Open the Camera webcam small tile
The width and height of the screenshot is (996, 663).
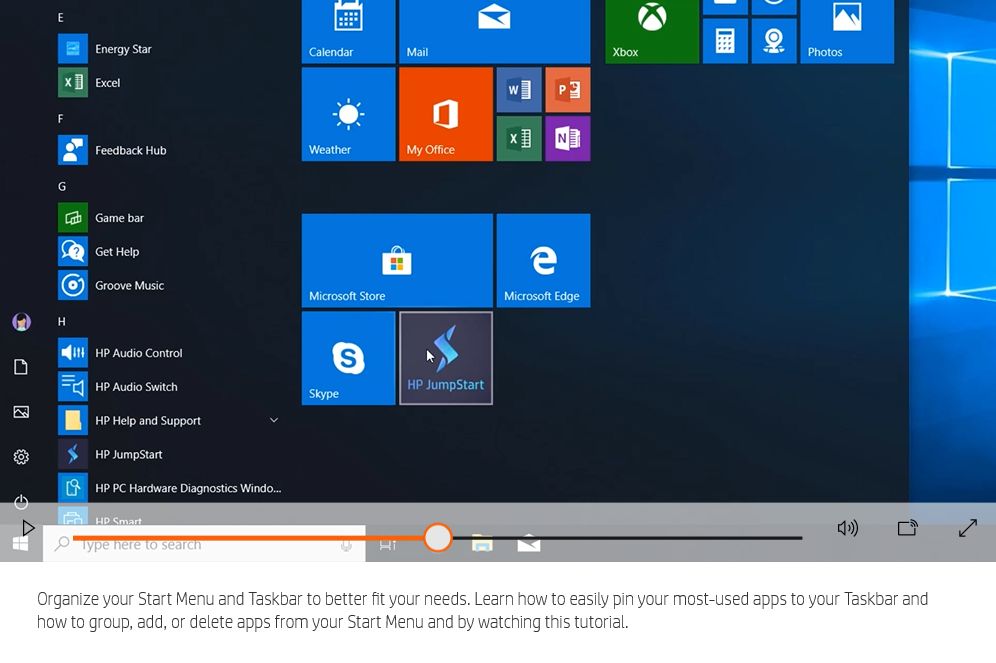(774, 41)
